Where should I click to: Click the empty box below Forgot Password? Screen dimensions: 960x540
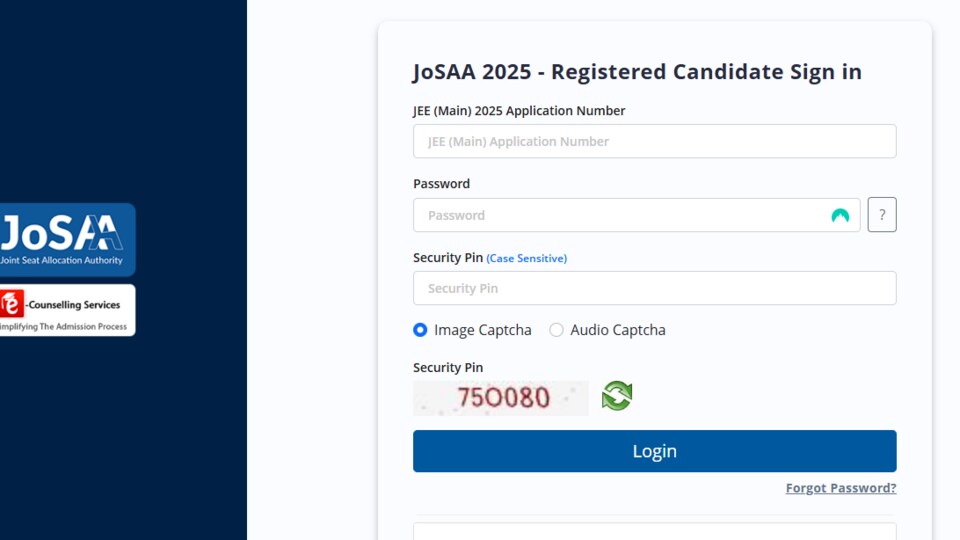(x=654, y=531)
